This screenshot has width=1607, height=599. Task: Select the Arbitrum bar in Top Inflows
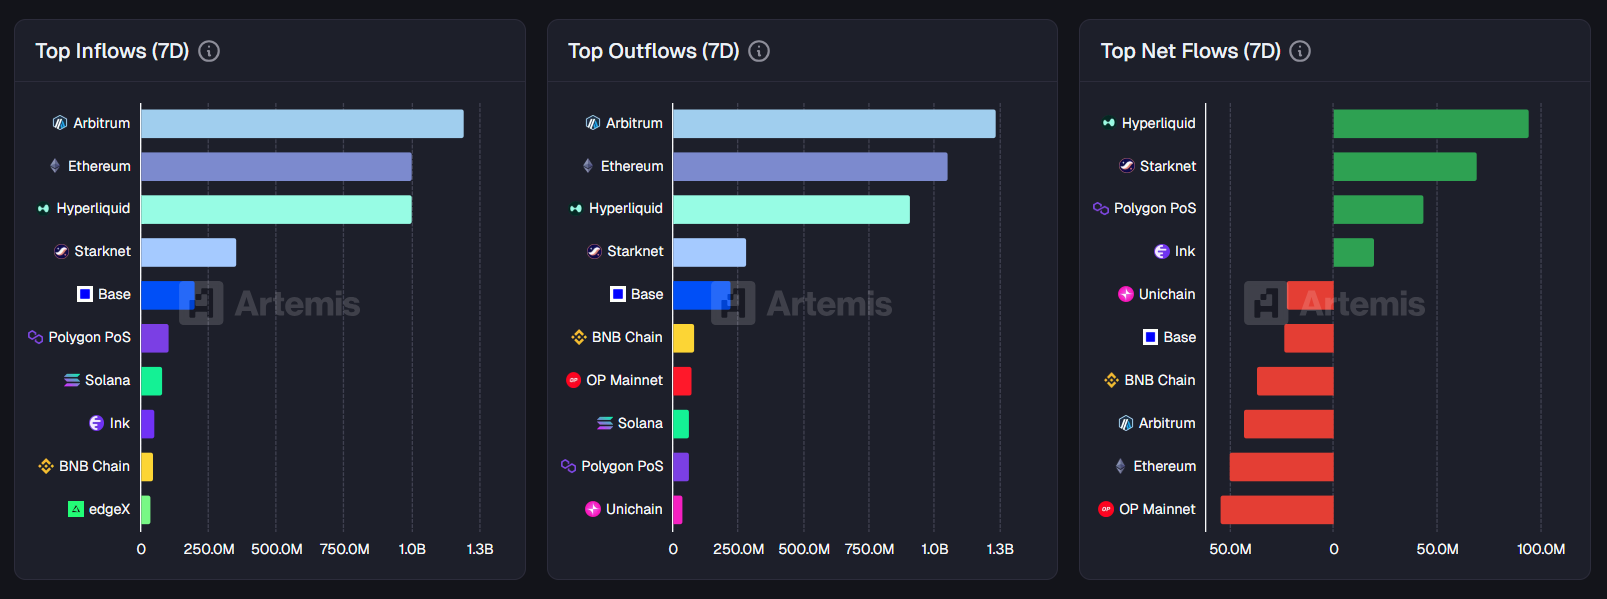pos(302,124)
